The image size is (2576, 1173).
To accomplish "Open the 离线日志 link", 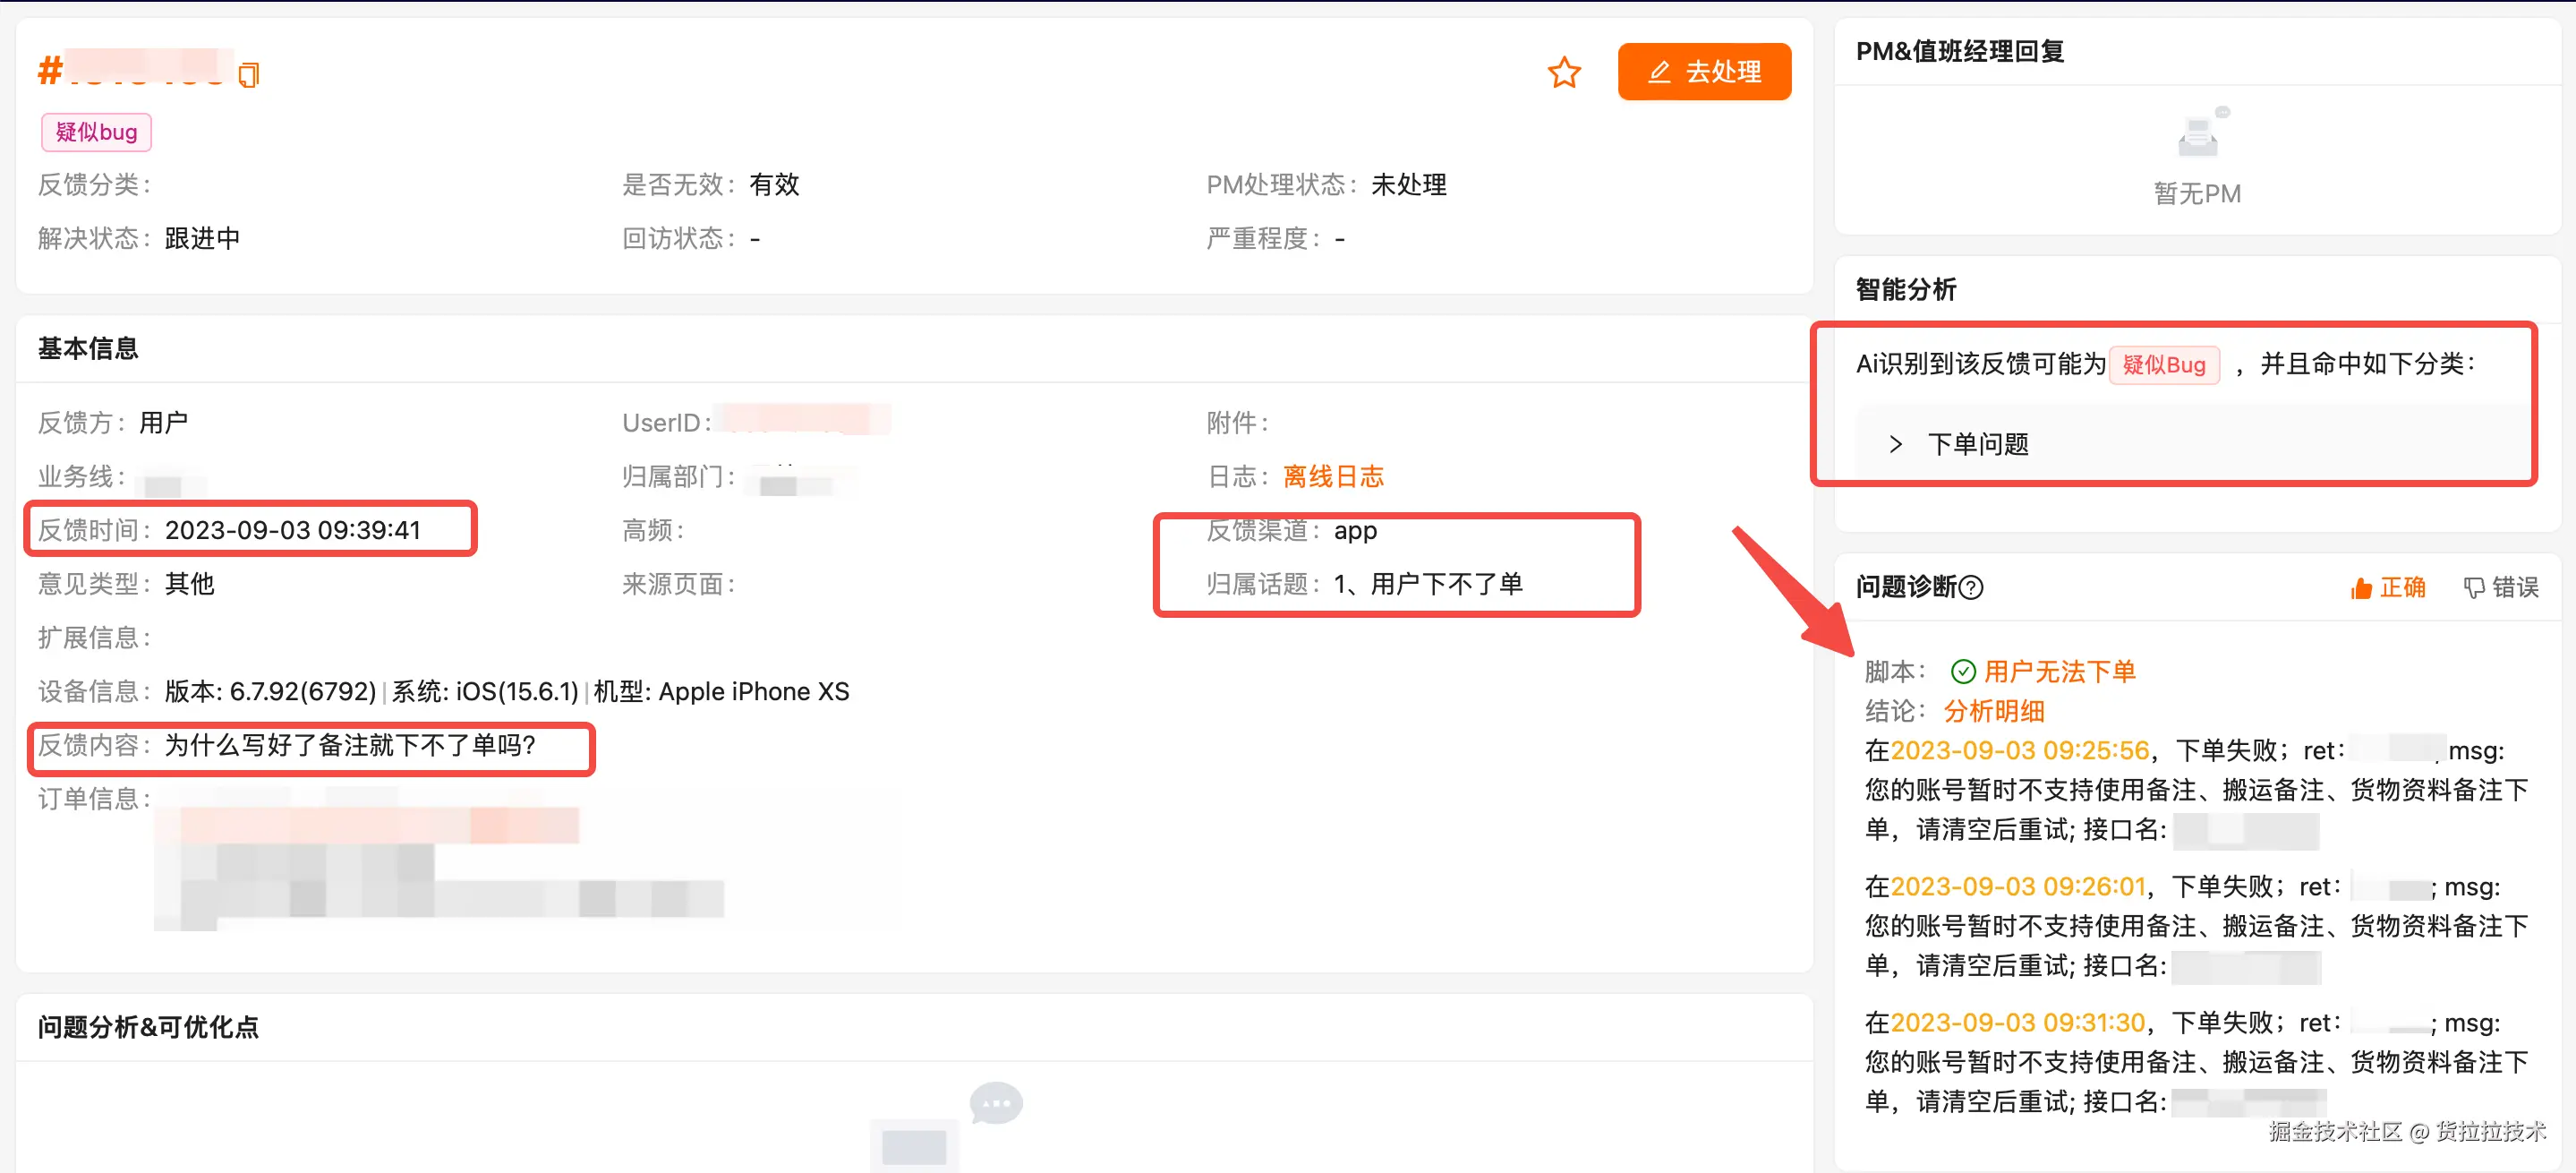I will point(1332,476).
